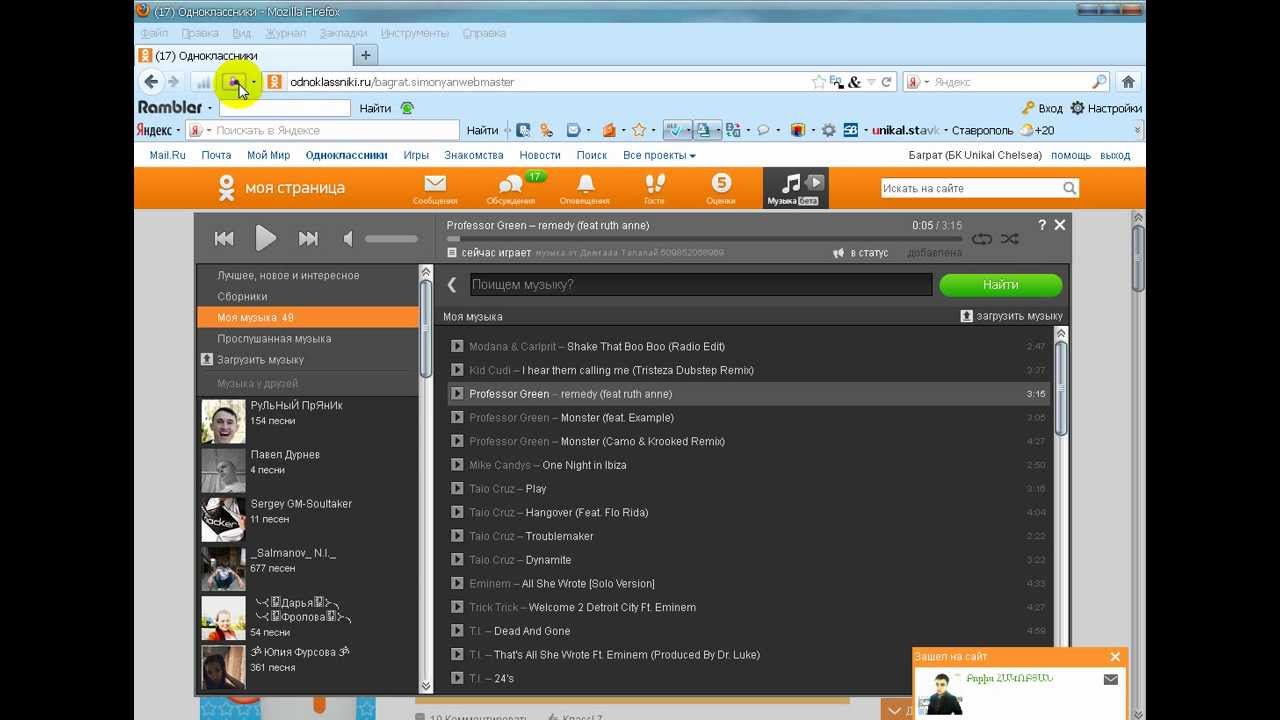Image resolution: width=1280 pixels, height=720 pixels.
Task: Play Monster (Camo & Krooked Remix) track
Action: (x=457, y=441)
